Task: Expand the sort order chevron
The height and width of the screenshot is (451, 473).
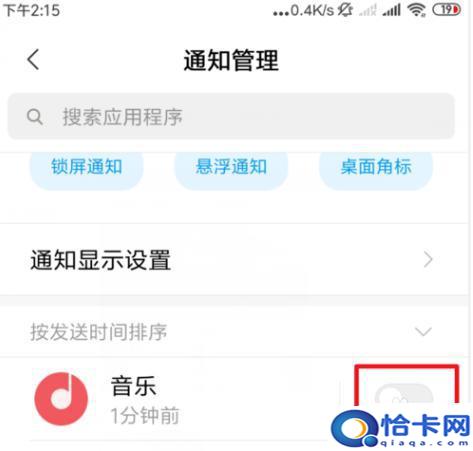Action: 423,331
